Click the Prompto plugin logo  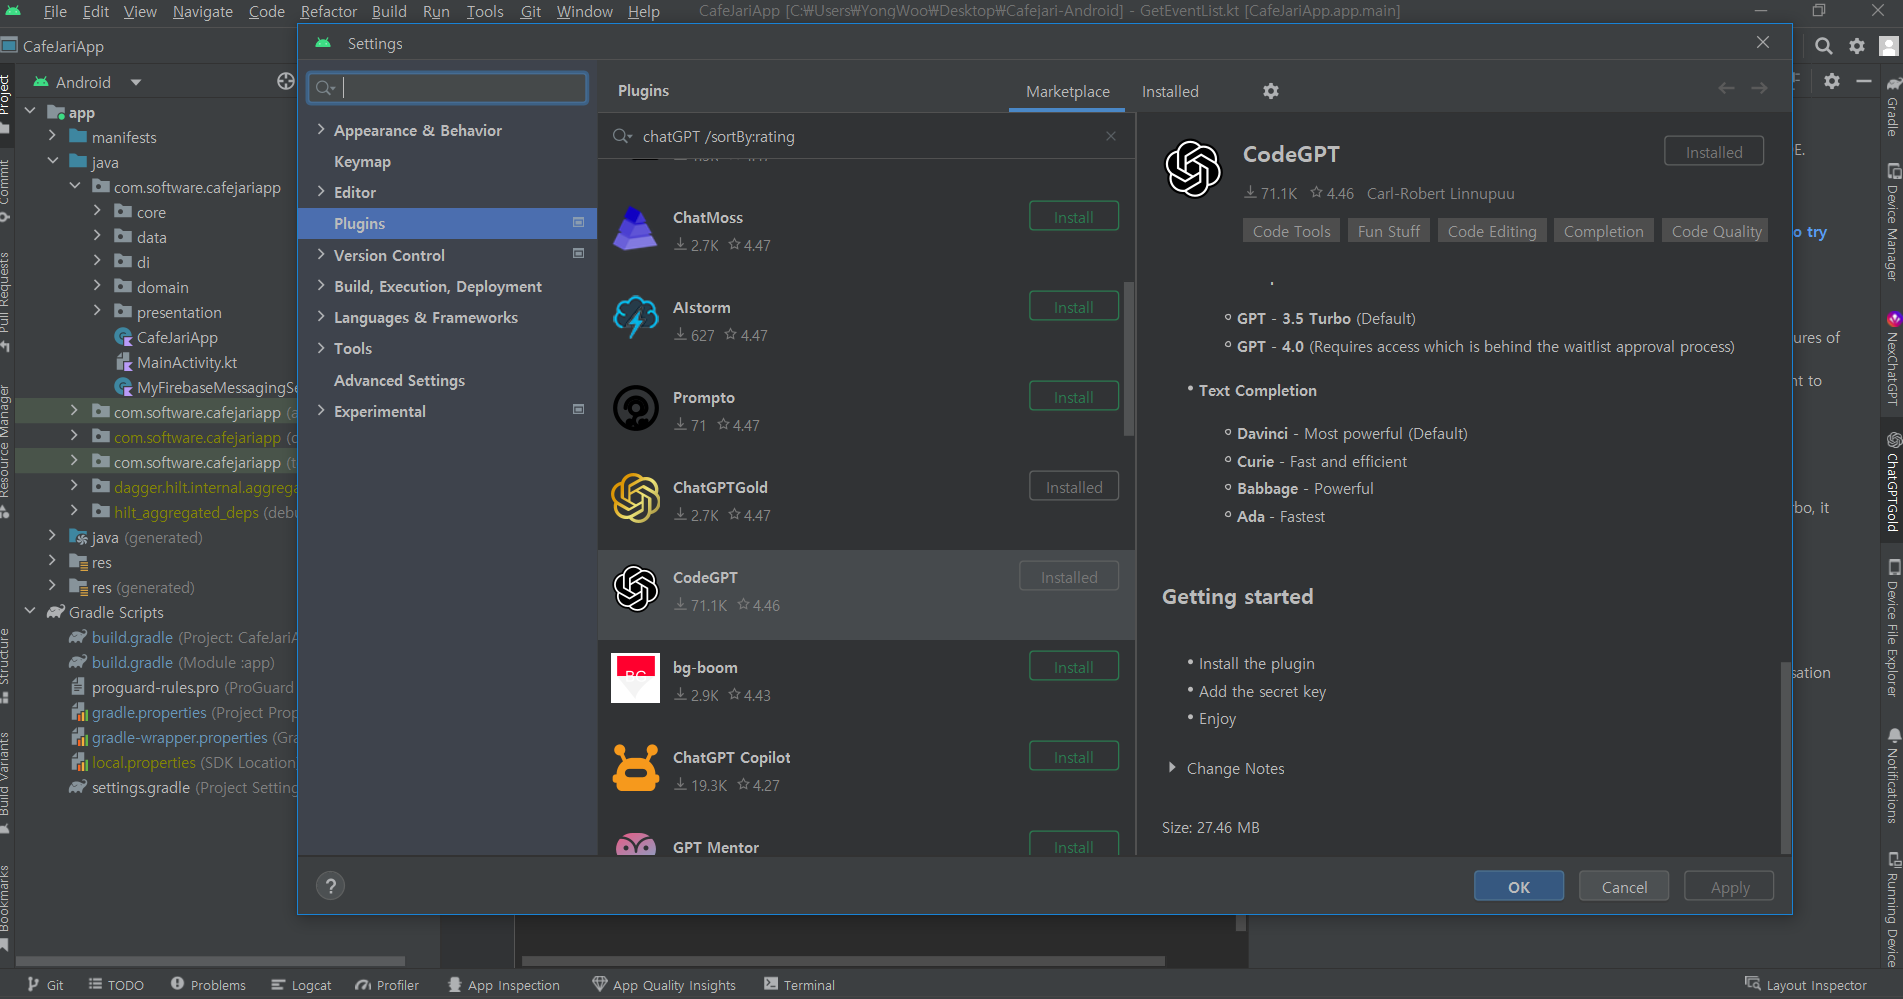point(635,408)
